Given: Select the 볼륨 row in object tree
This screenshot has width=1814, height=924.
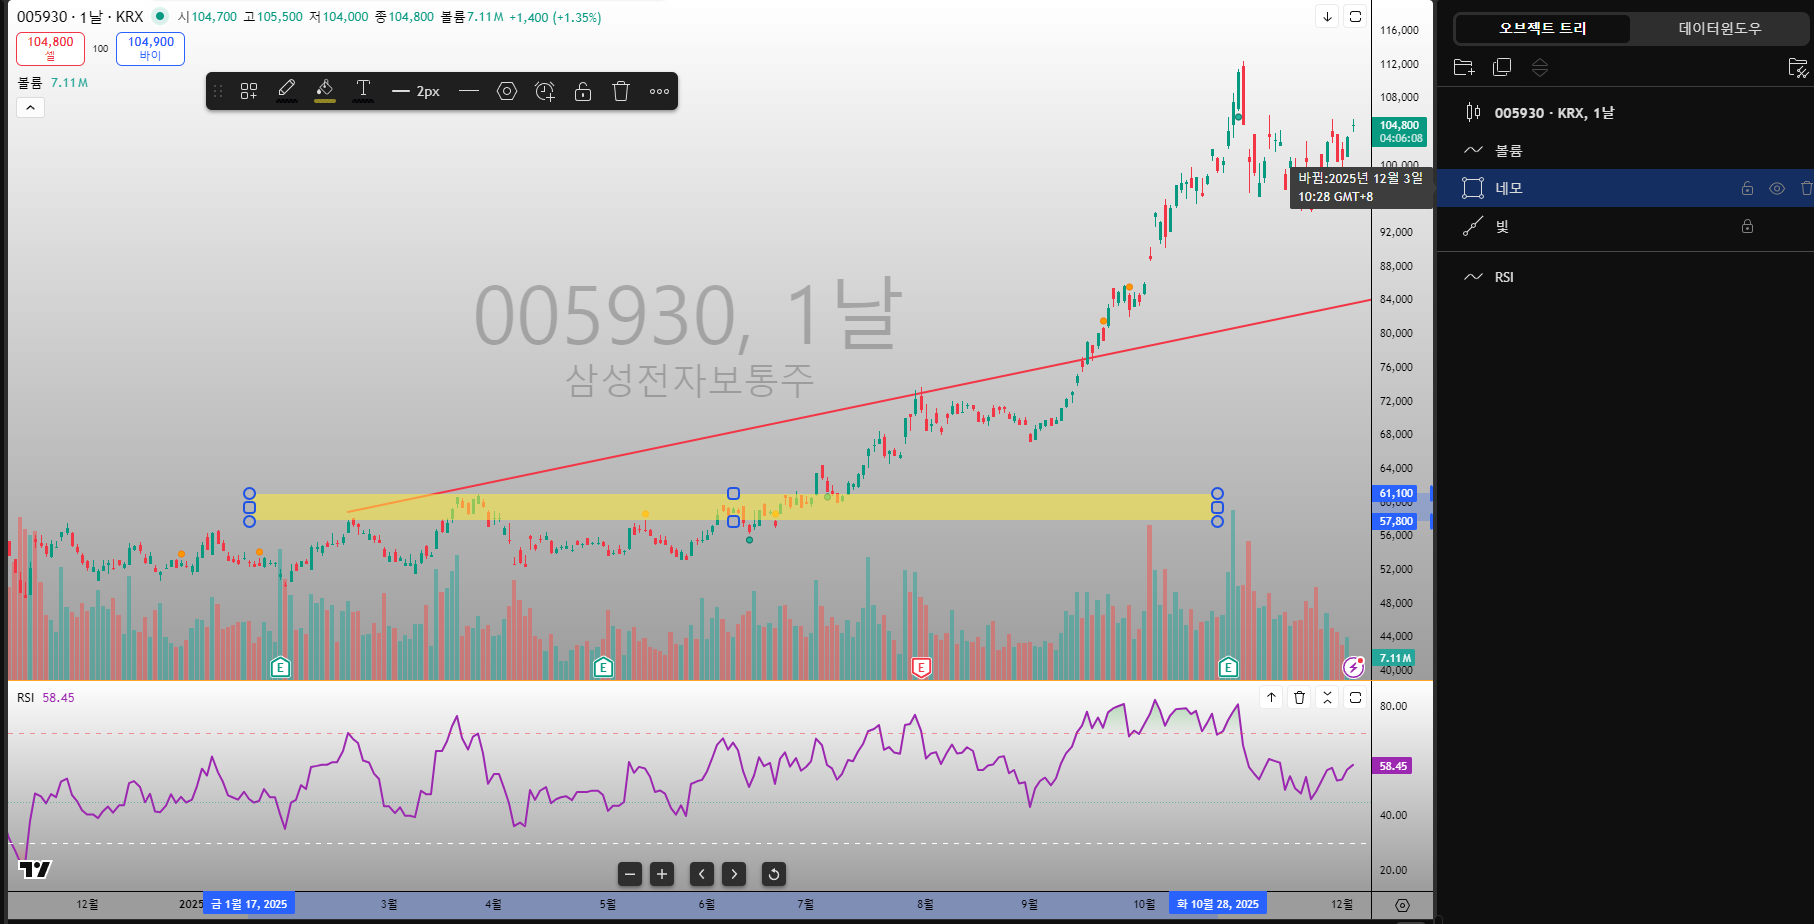Looking at the screenshot, I should point(1625,150).
